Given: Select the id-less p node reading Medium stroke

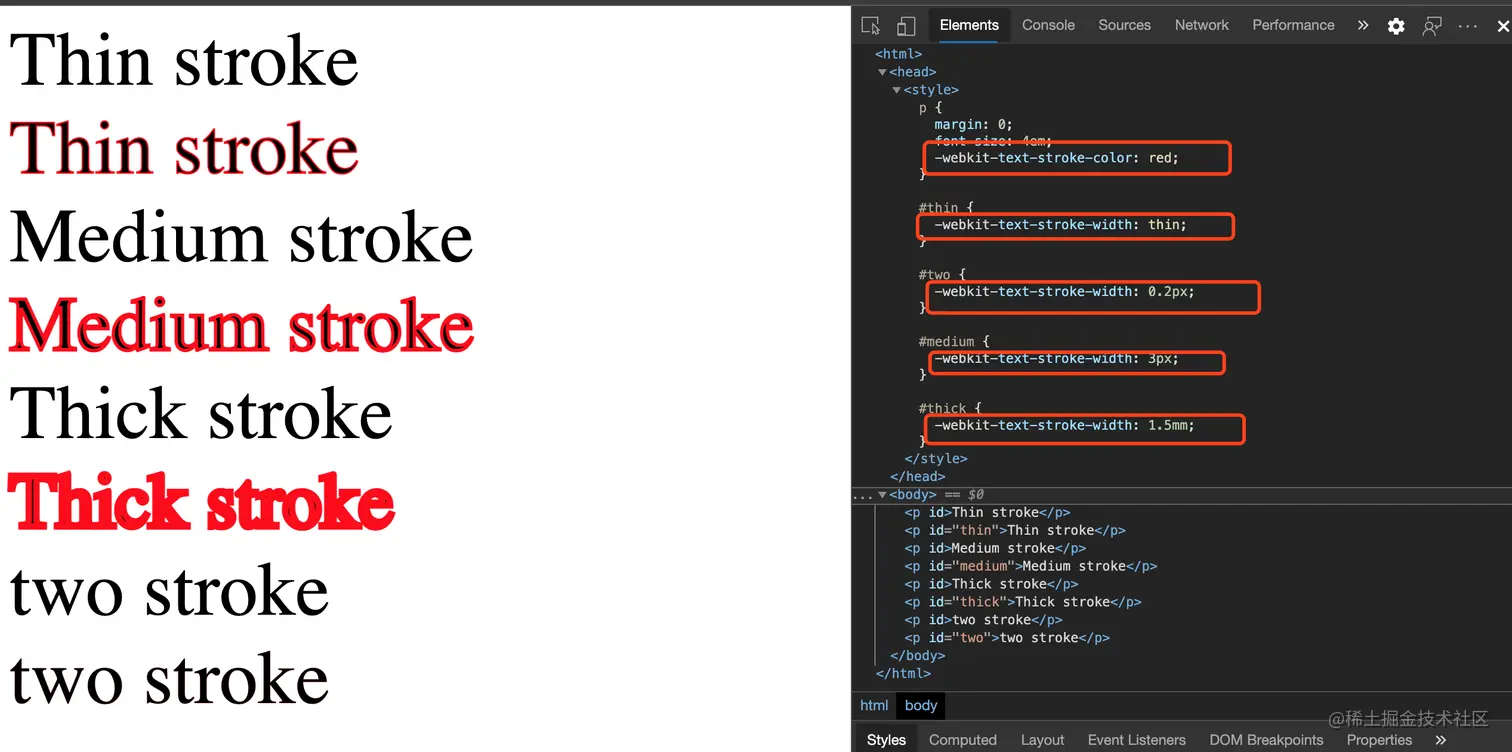Looking at the screenshot, I should coord(995,548).
